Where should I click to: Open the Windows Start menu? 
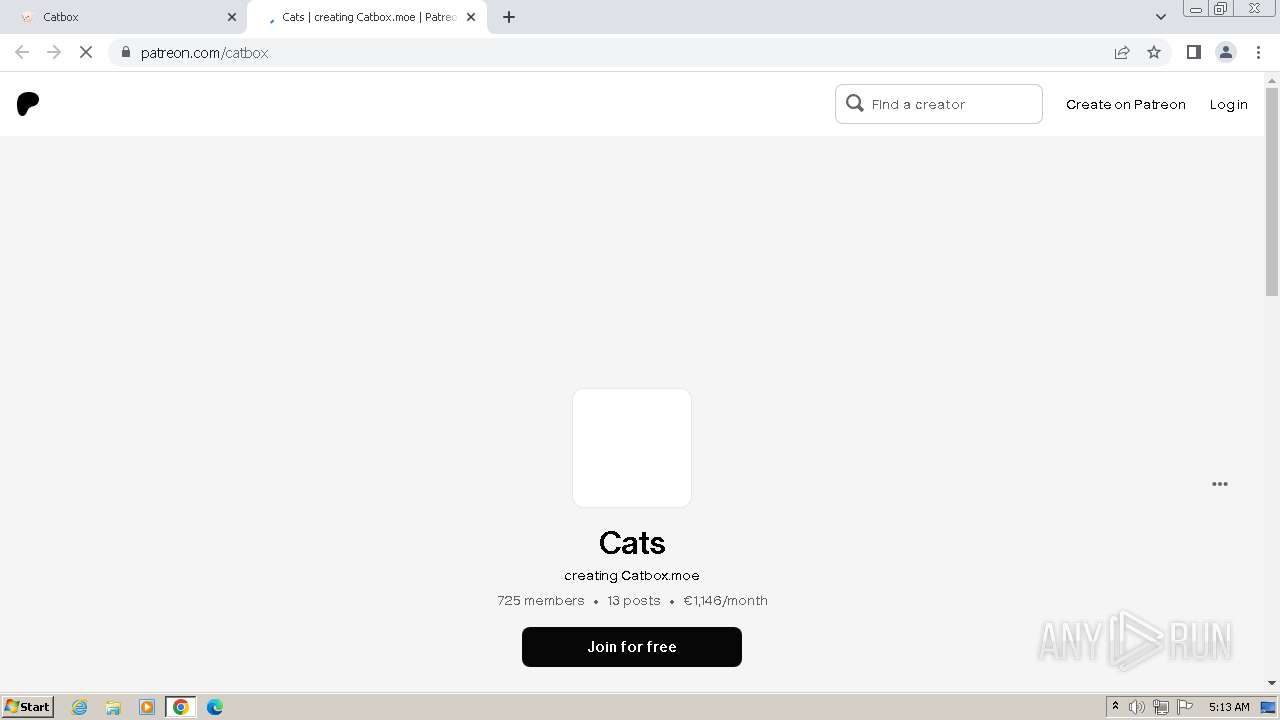tap(27, 707)
